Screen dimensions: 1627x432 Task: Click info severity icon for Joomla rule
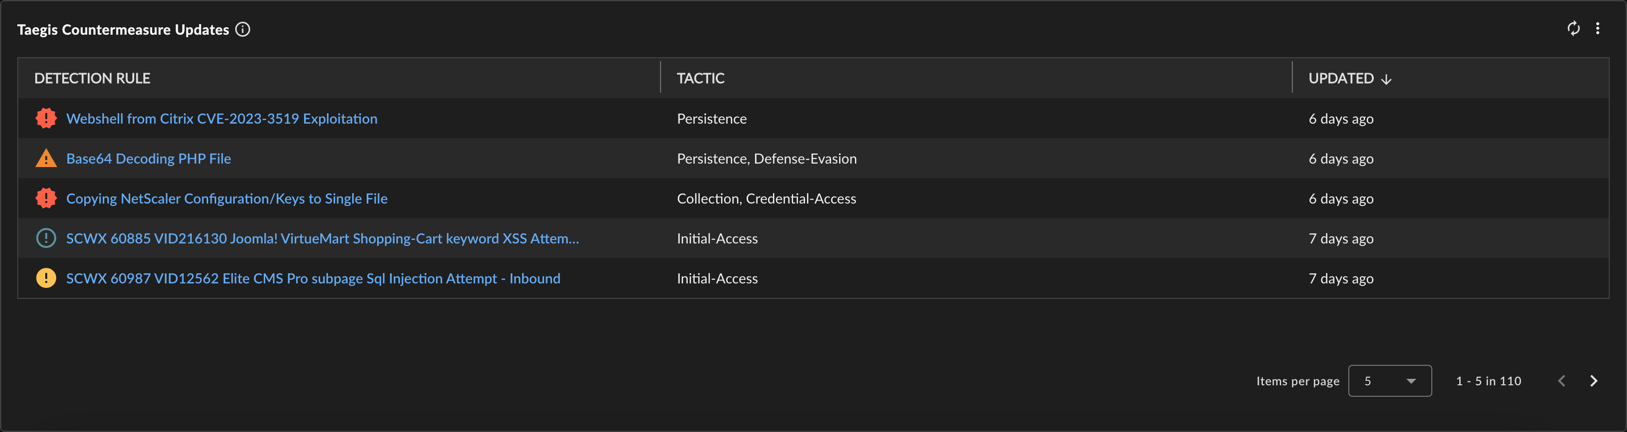(46, 238)
